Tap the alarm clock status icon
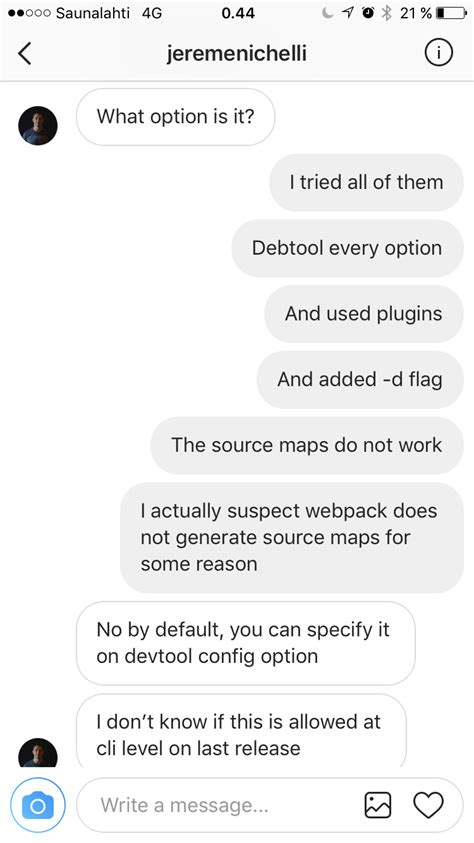 coord(369,13)
